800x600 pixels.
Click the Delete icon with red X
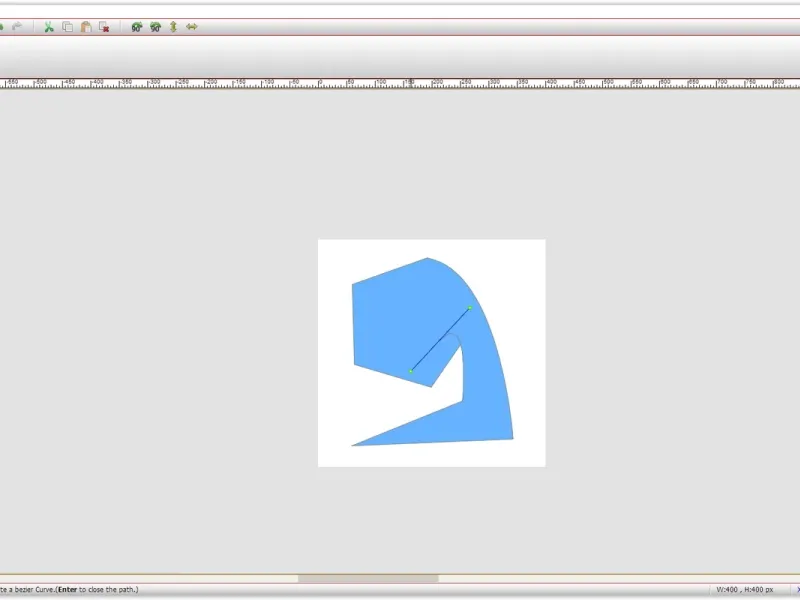click(104, 27)
